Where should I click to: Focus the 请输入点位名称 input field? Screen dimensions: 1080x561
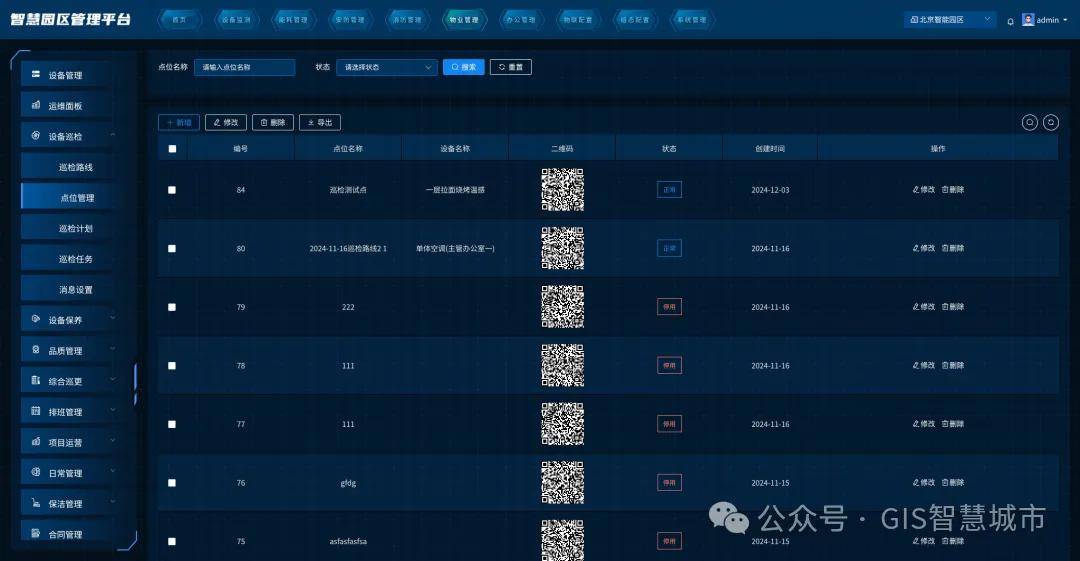[245, 67]
